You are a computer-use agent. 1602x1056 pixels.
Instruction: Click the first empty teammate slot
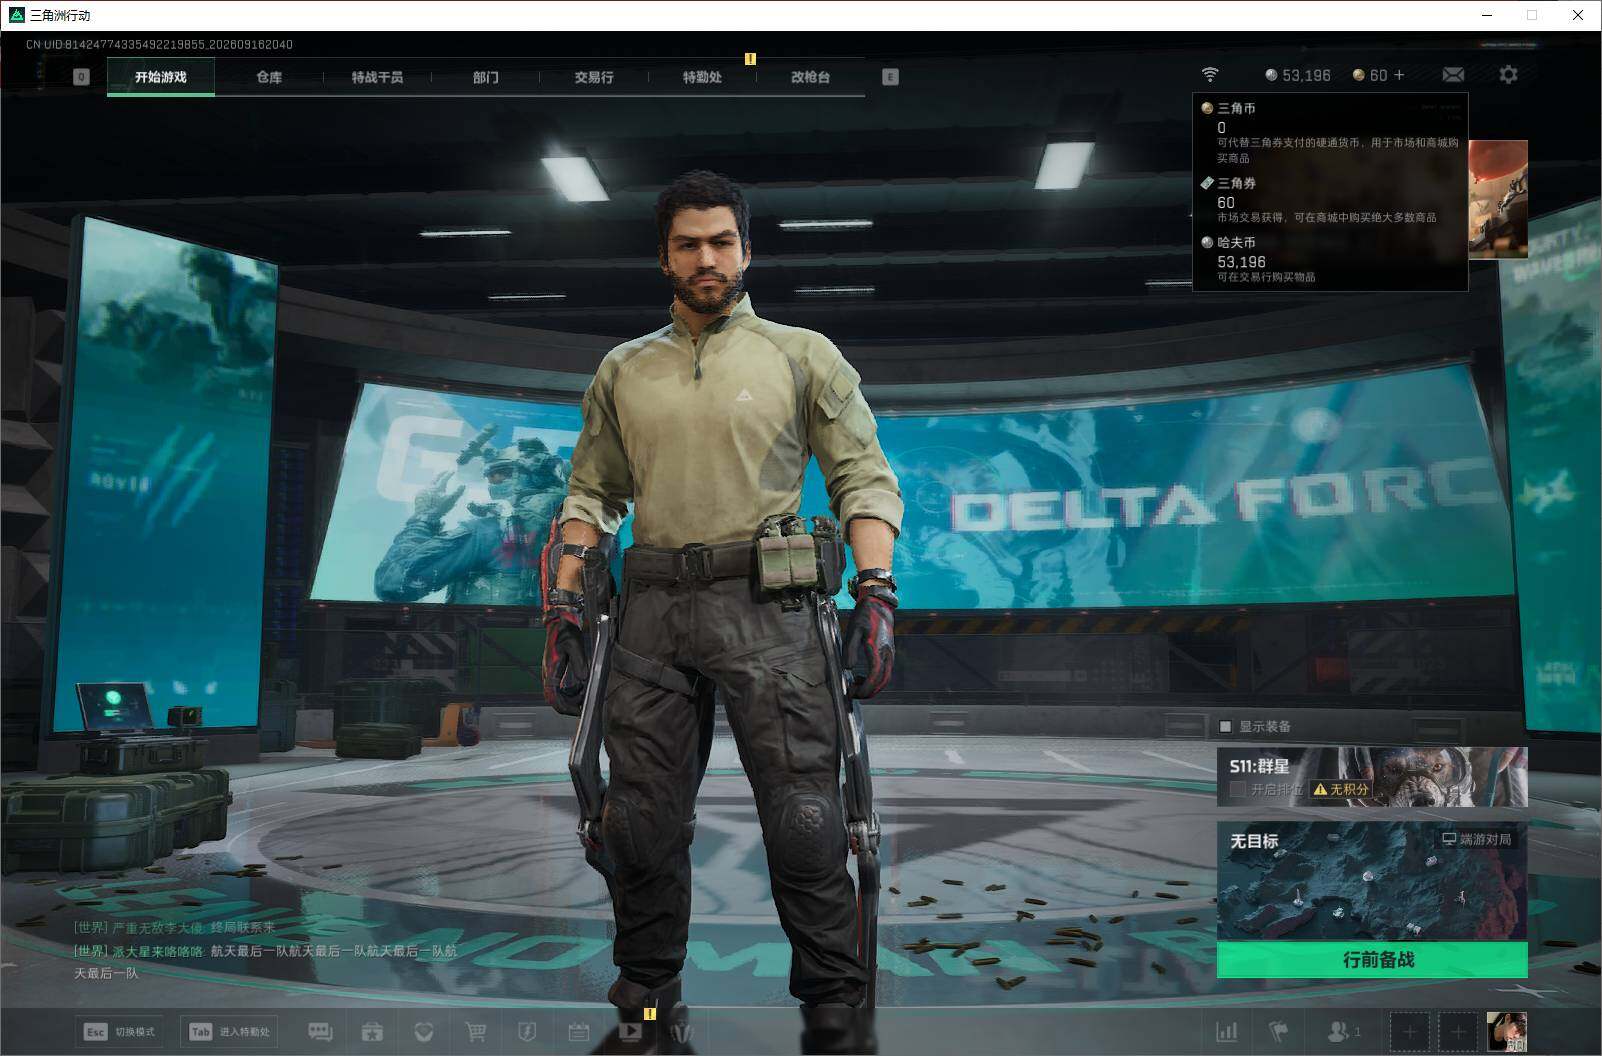[x=1409, y=1031]
